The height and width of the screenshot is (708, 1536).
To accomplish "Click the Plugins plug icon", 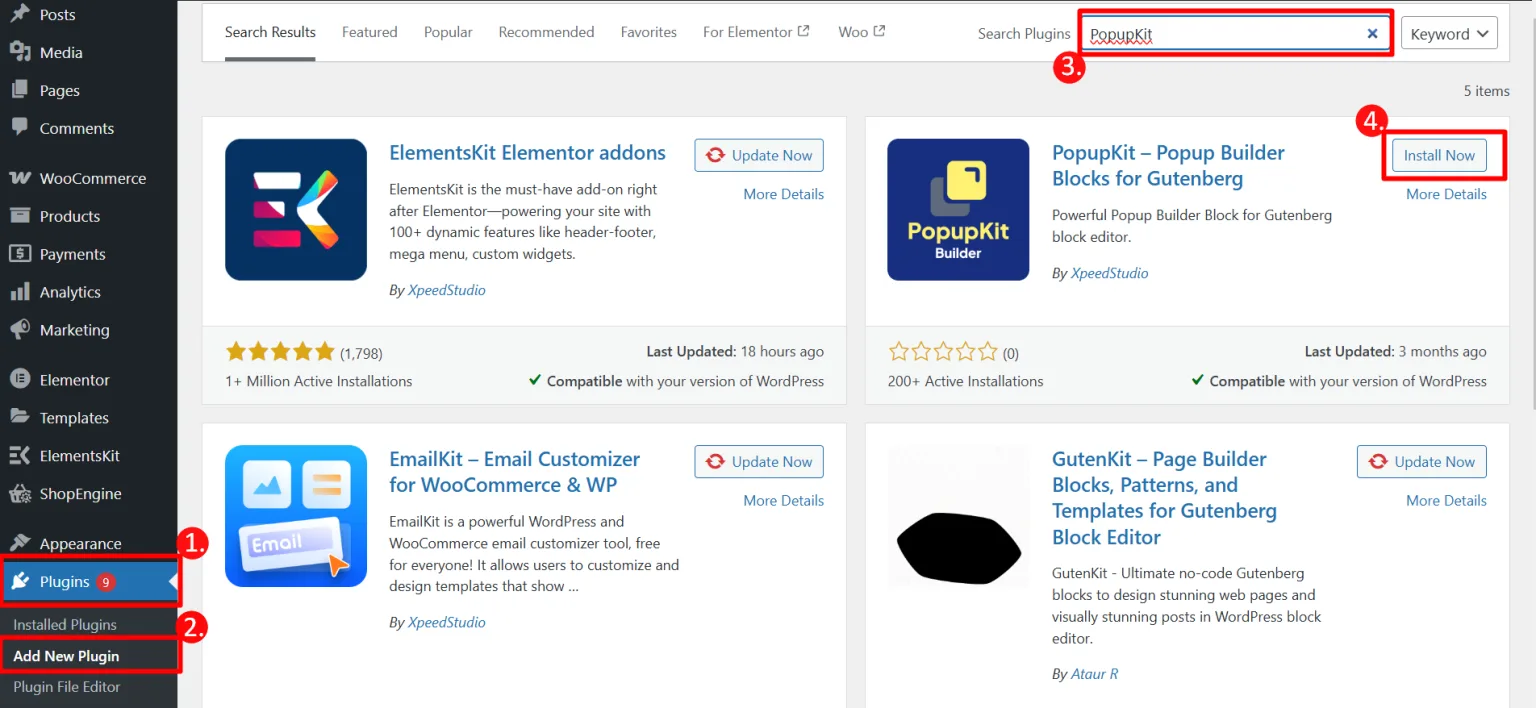I will pos(19,582).
